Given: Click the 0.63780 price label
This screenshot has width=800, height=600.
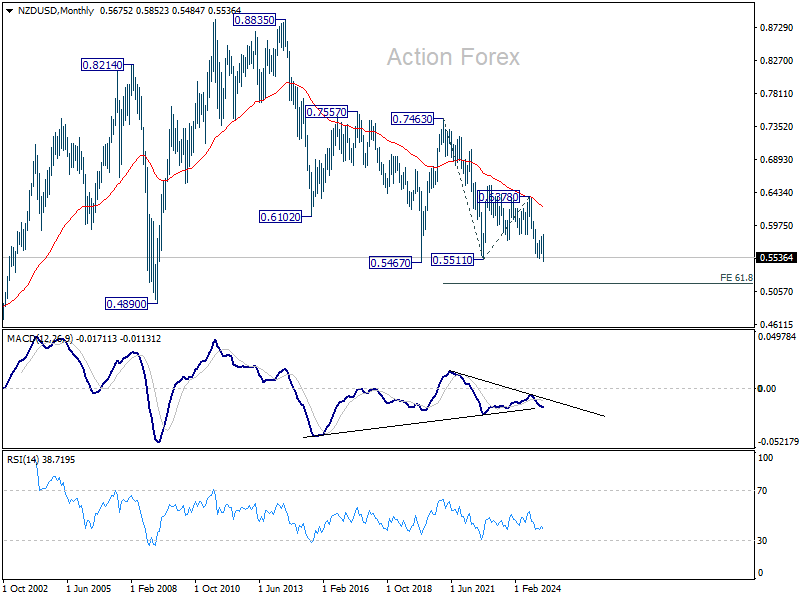Looking at the screenshot, I should pos(498,196).
